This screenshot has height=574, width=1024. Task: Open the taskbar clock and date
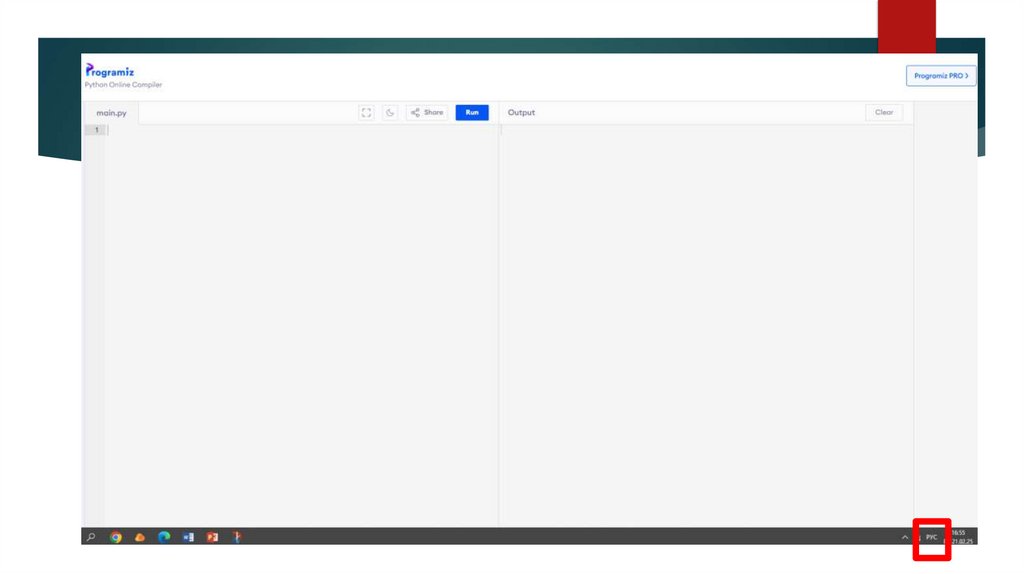961,537
